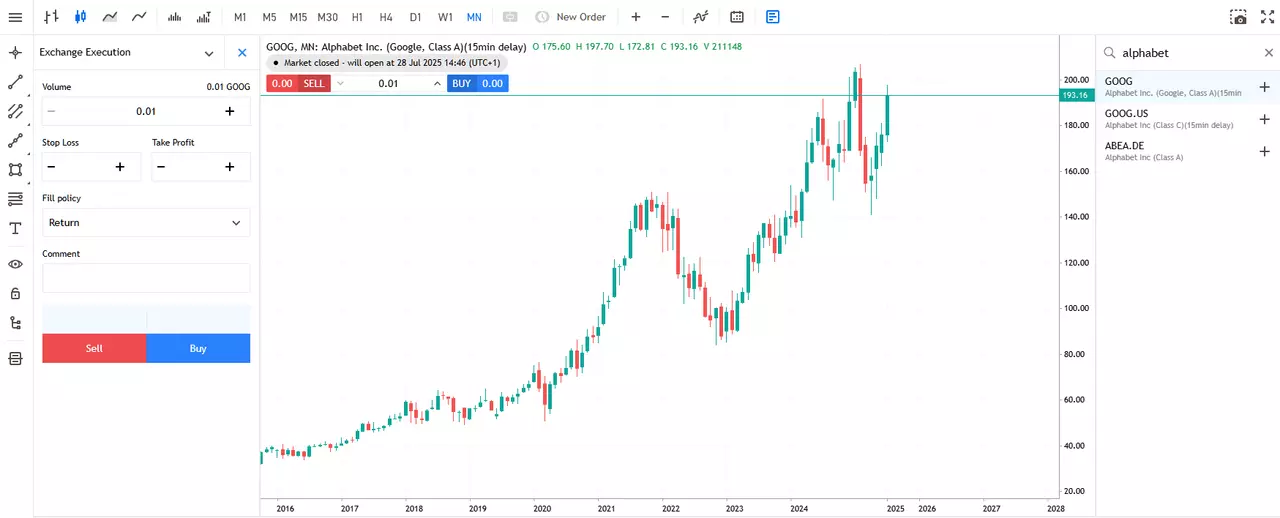Clear the symbol search with X
This screenshot has width=1280, height=518.
tap(1269, 53)
